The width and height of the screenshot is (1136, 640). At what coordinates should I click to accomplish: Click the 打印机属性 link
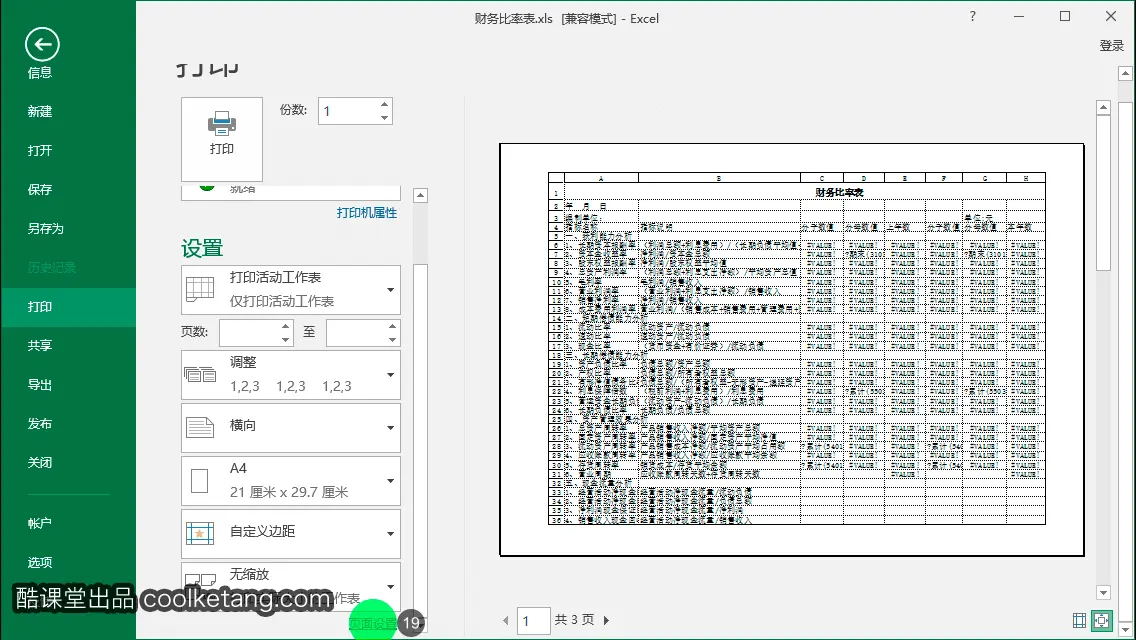tap(367, 212)
